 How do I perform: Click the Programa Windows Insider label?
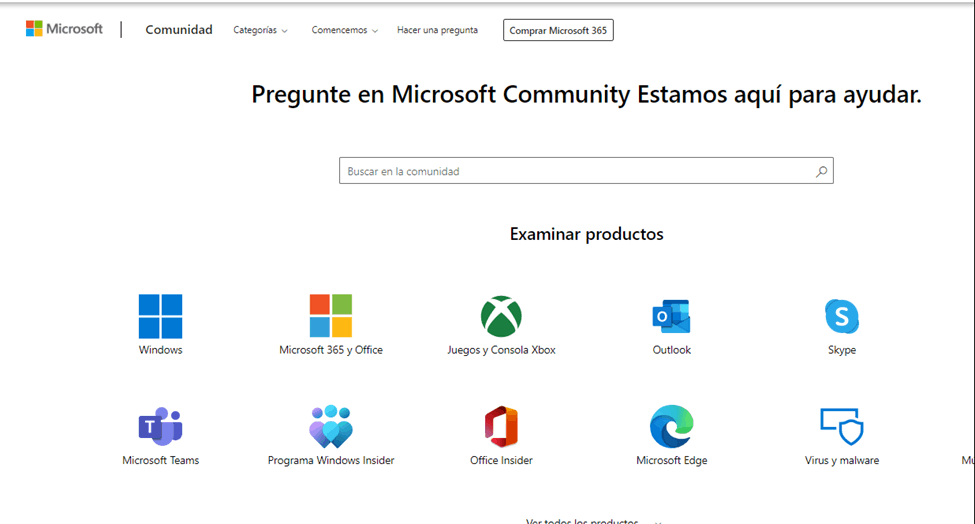[331, 461]
